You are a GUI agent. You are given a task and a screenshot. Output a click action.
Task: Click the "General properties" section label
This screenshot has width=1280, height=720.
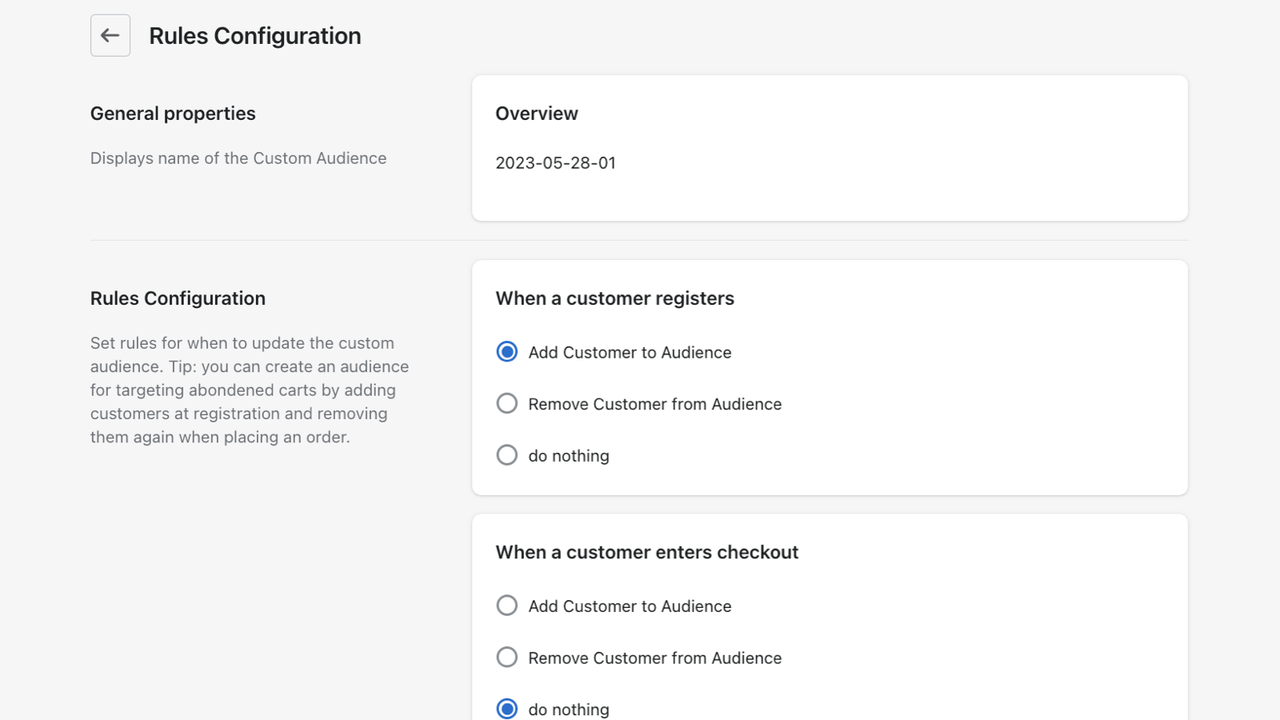pyautogui.click(x=172, y=113)
